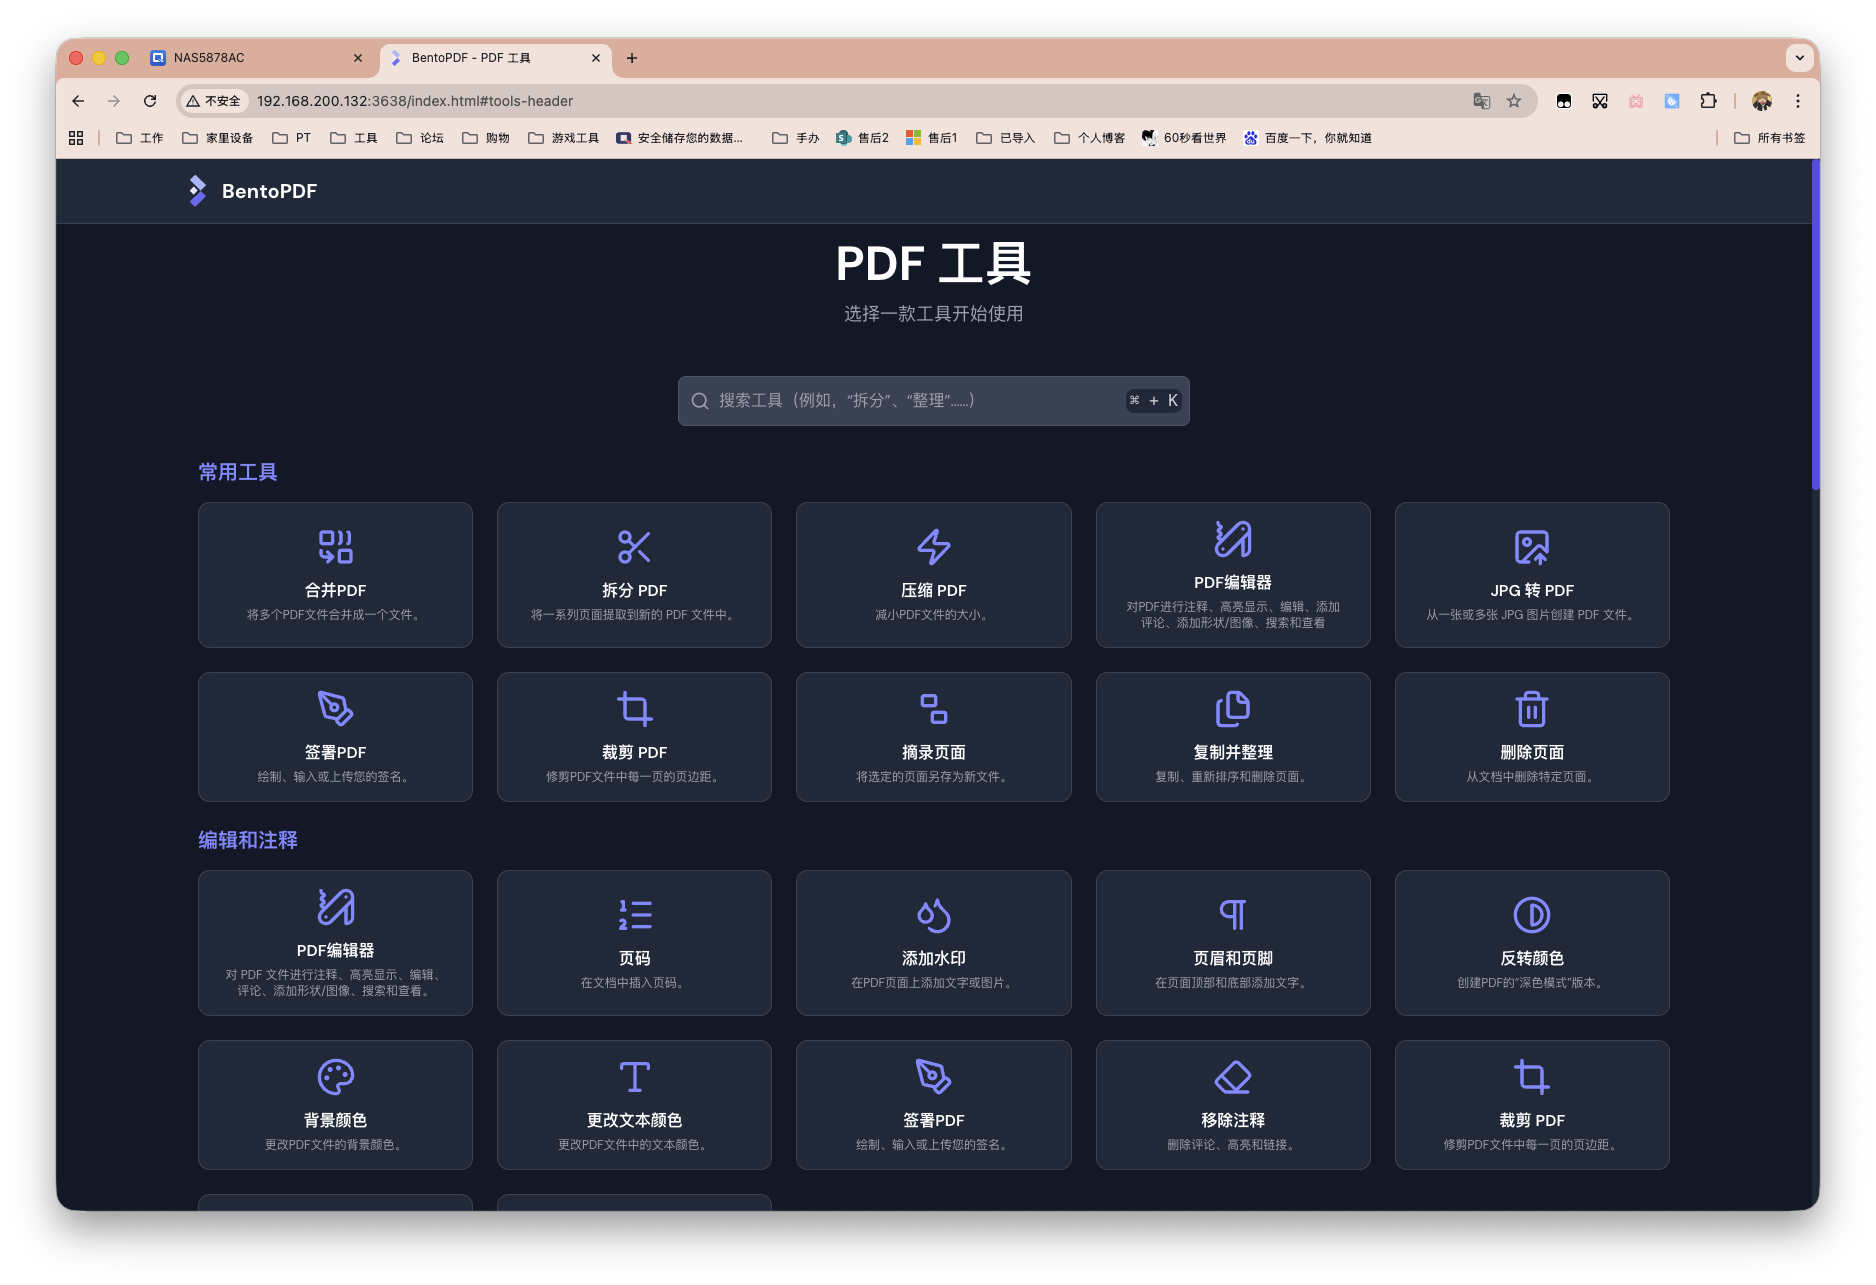Open the 家里设备 bookmarks folder
The image size is (1876, 1285).
pyautogui.click(x=218, y=138)
